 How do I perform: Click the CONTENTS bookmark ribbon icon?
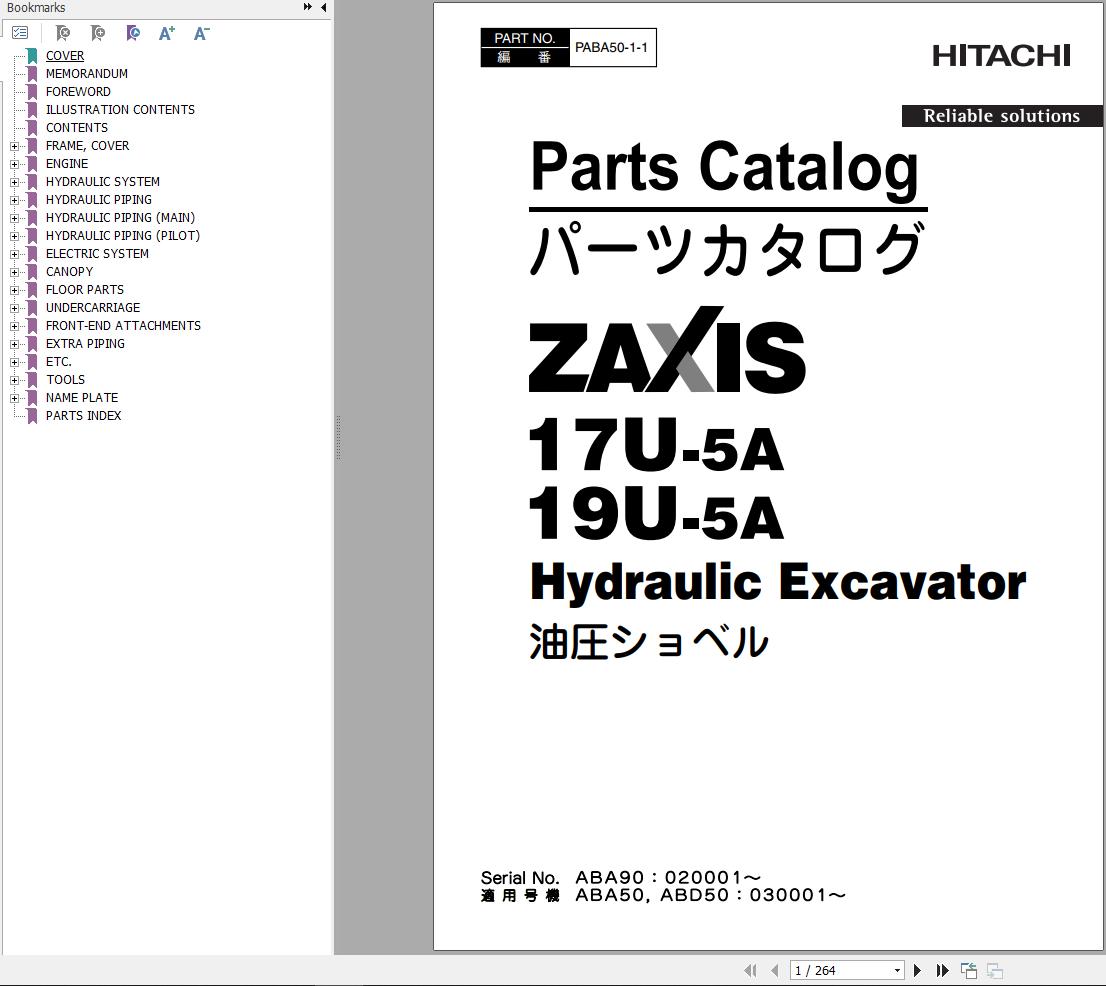point(32,128)
